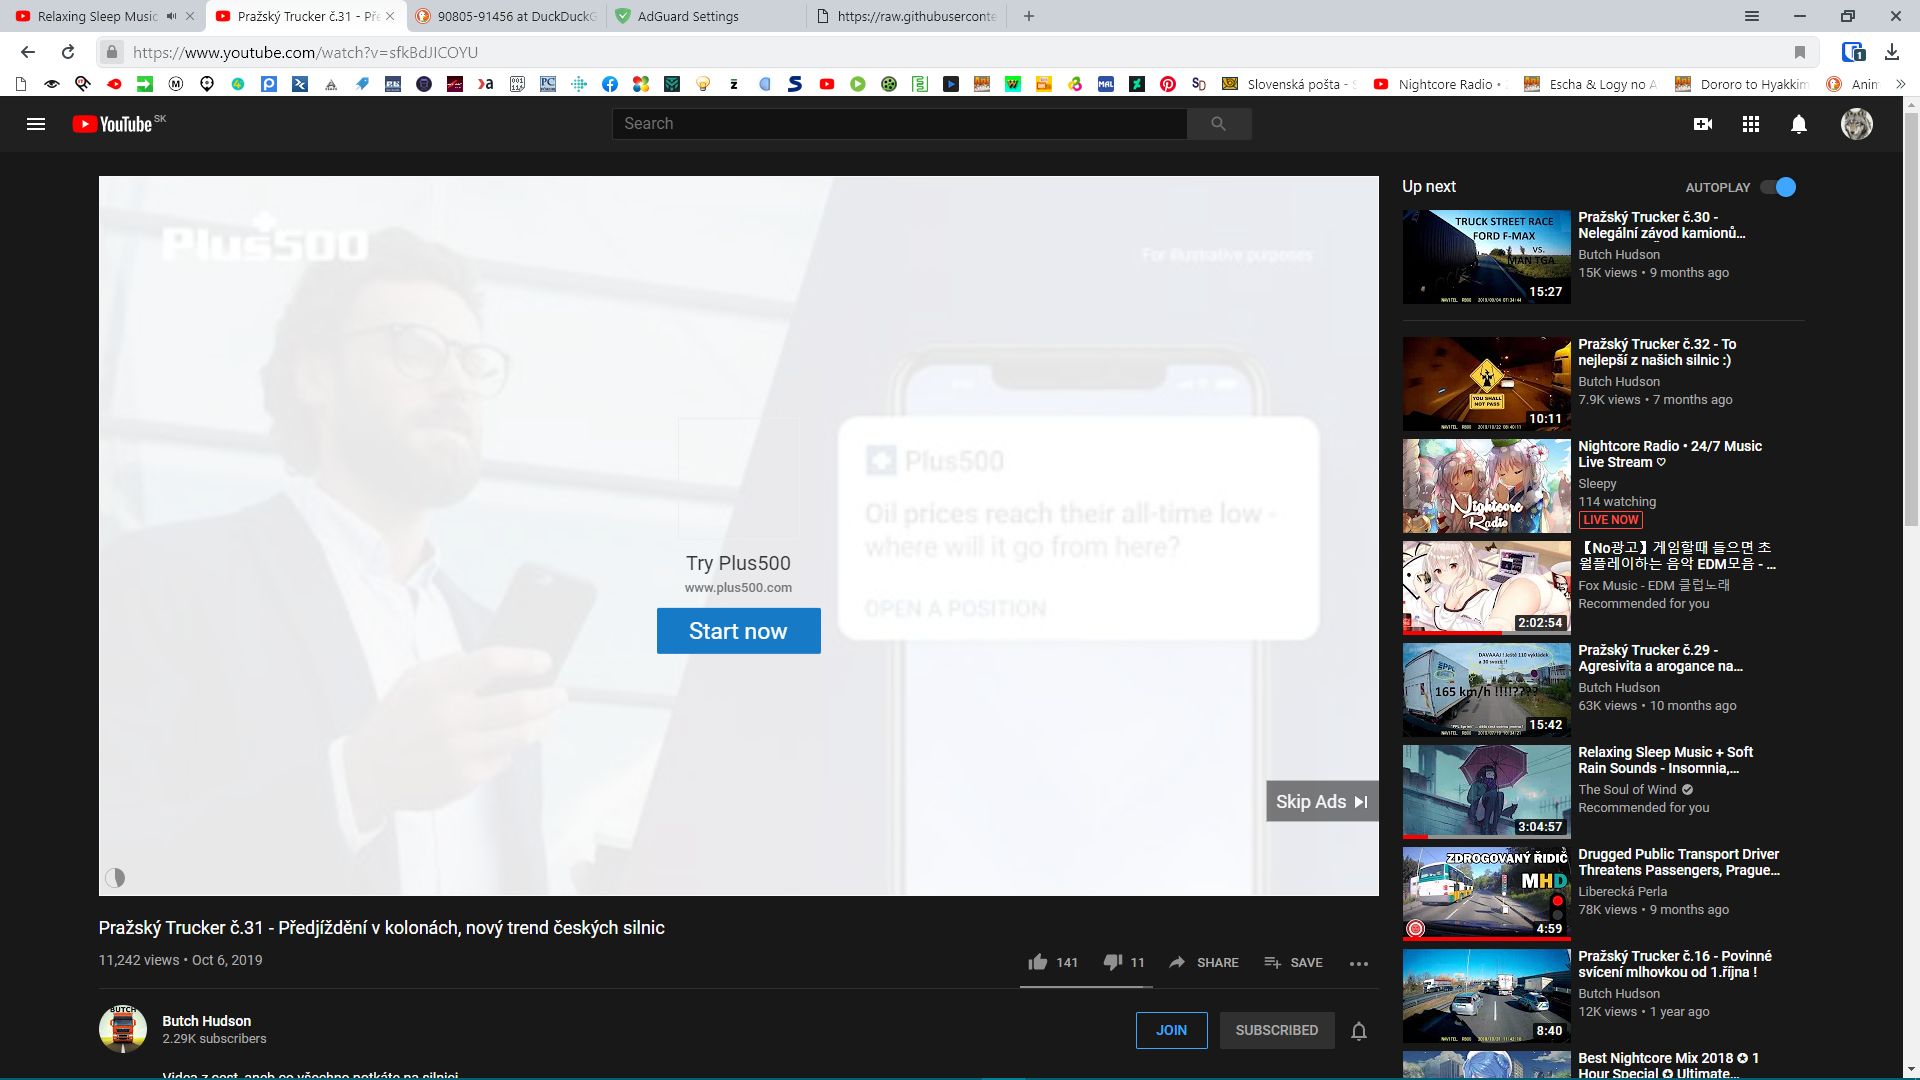Open the create video camera icon

click(x=1703, y=124)
